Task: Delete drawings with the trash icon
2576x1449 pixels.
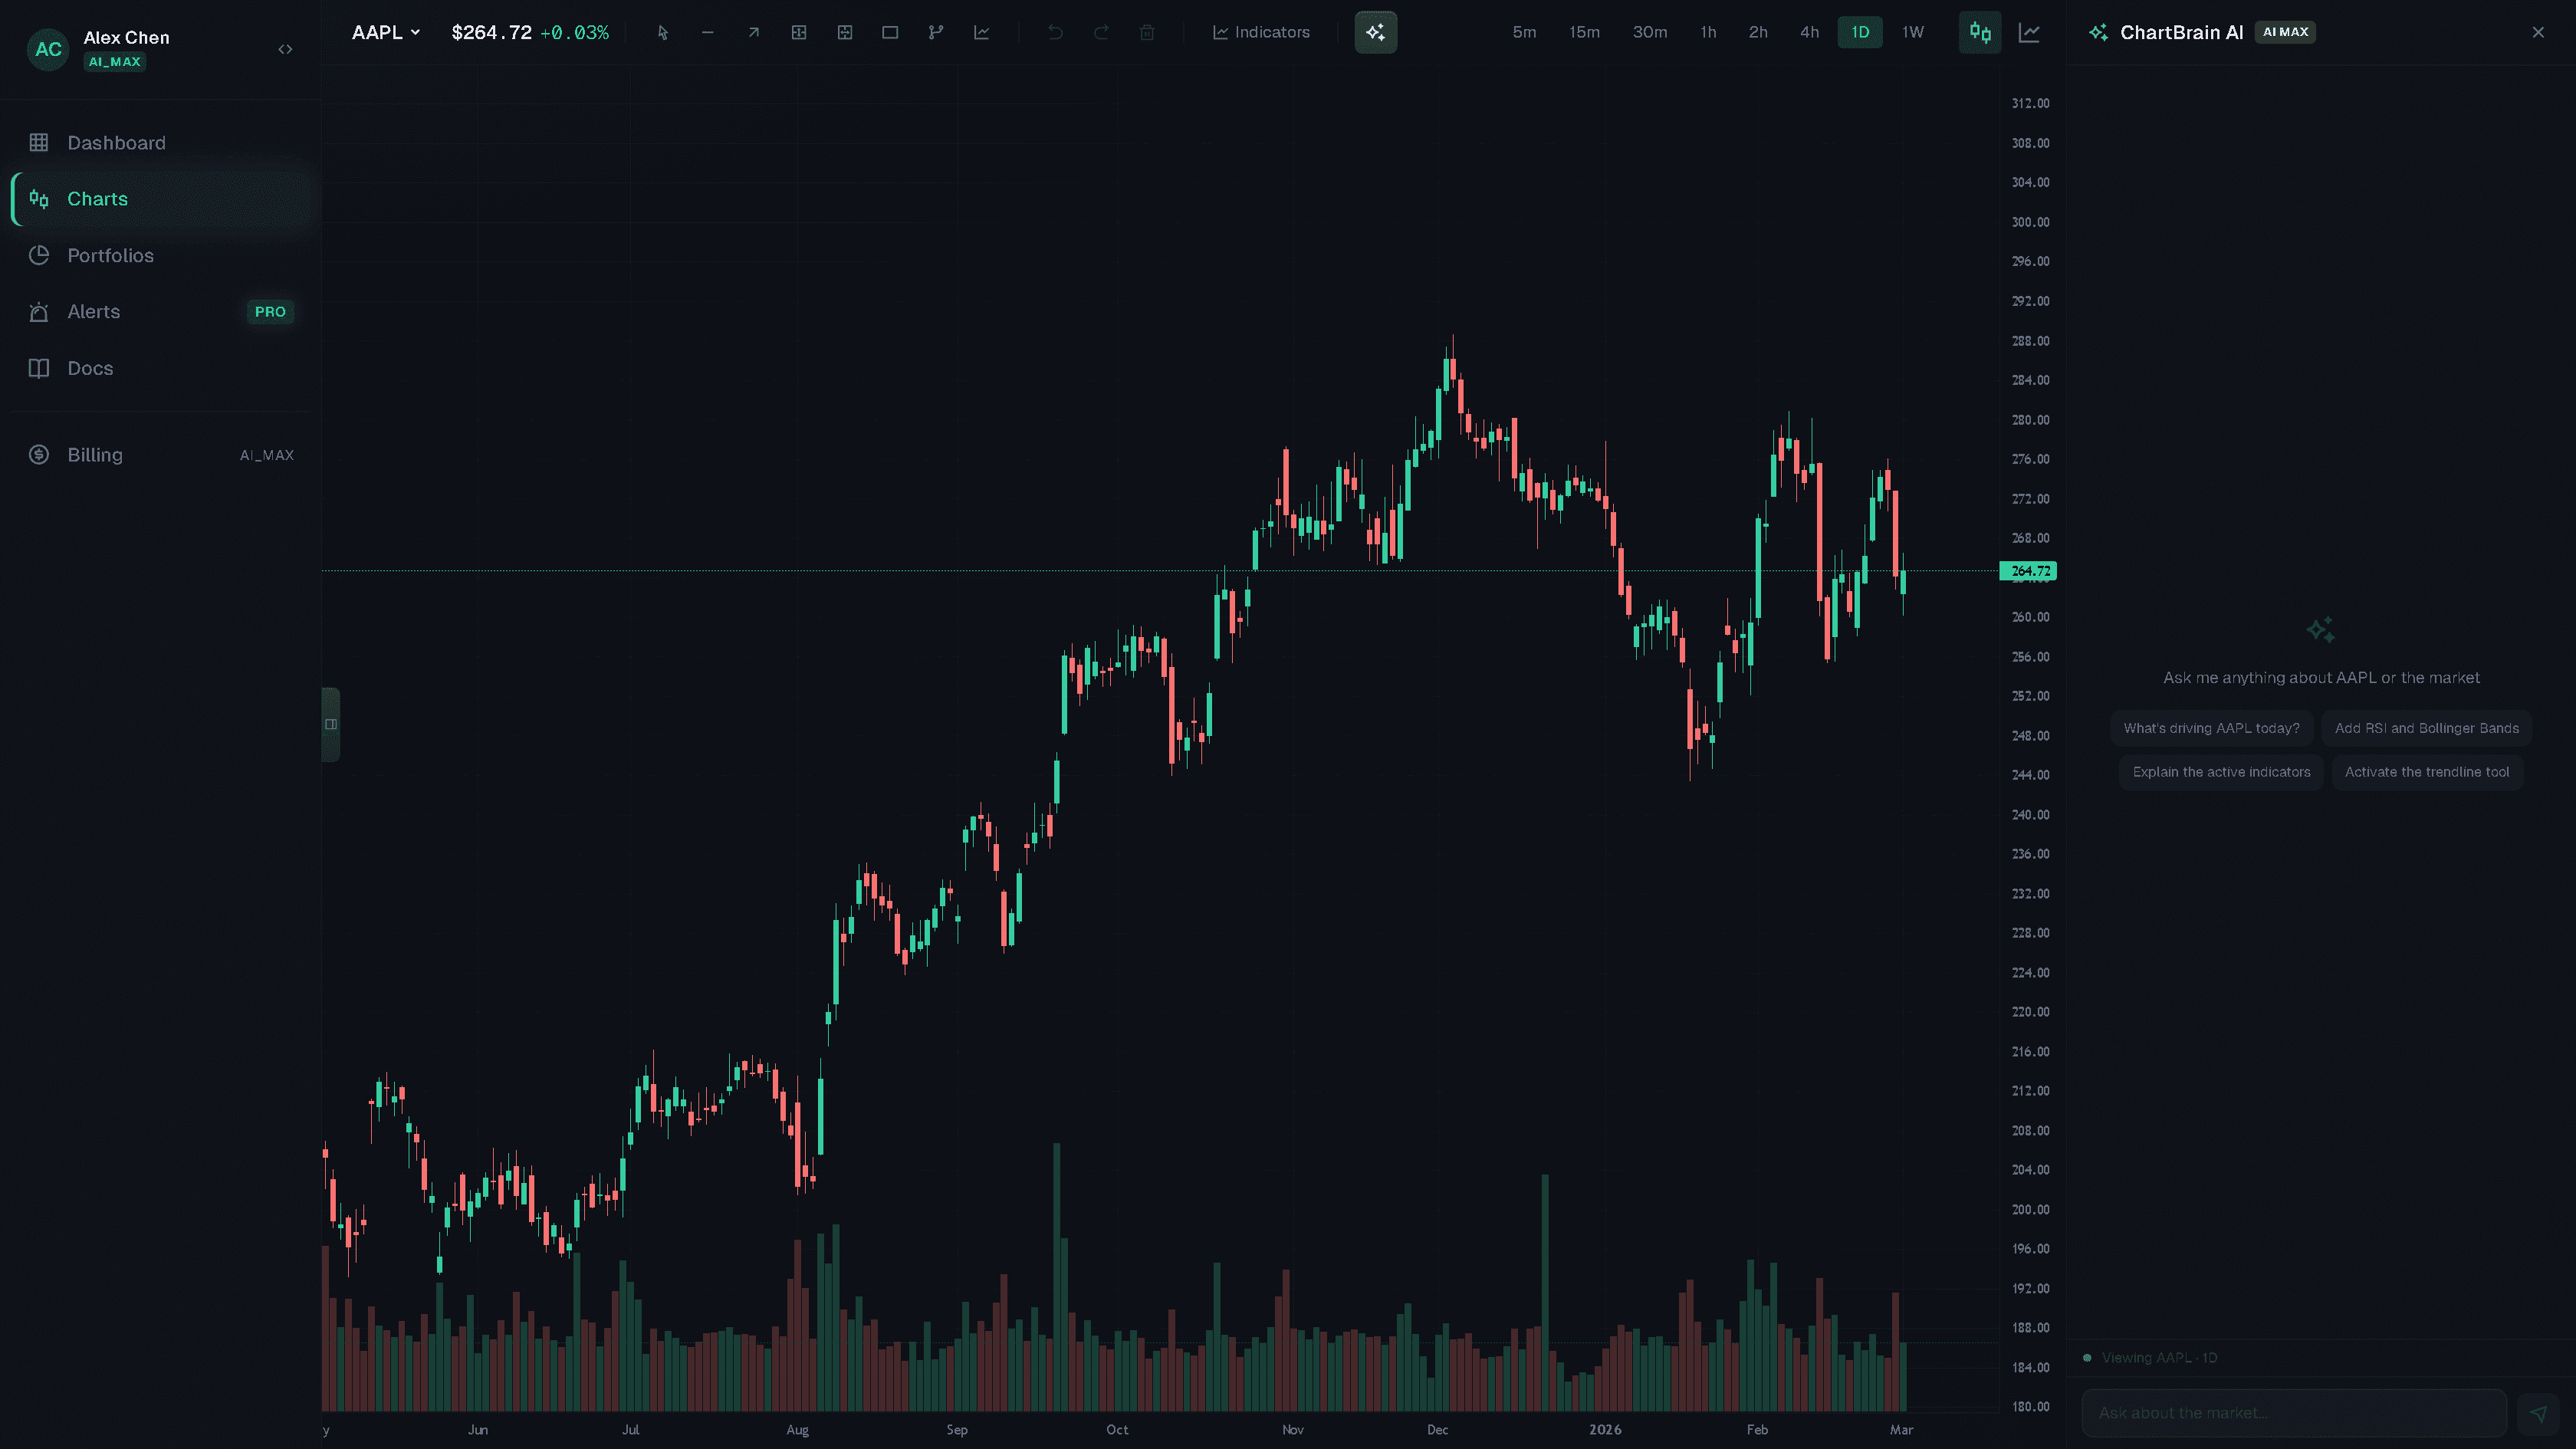Action: [x=1147, y=32]
